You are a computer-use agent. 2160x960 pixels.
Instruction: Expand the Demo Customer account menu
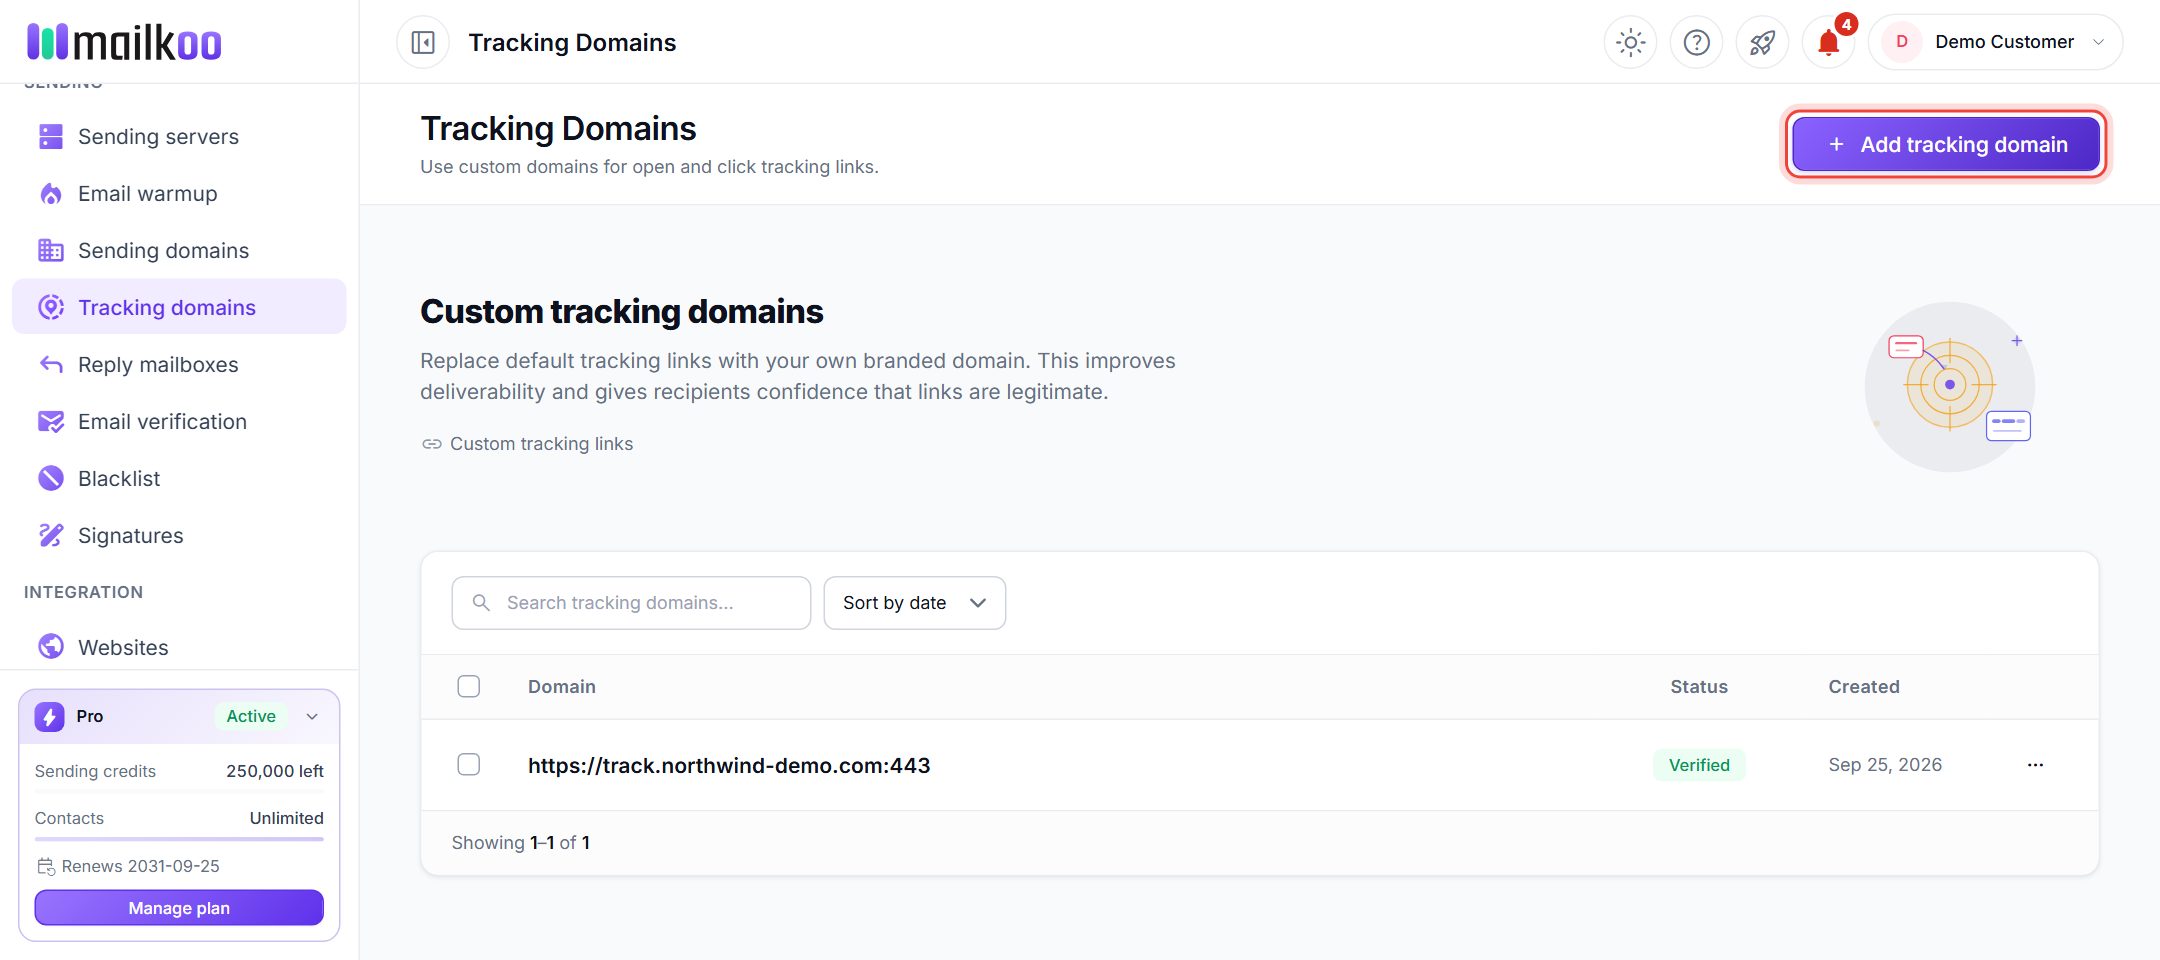coord(1995,42)
